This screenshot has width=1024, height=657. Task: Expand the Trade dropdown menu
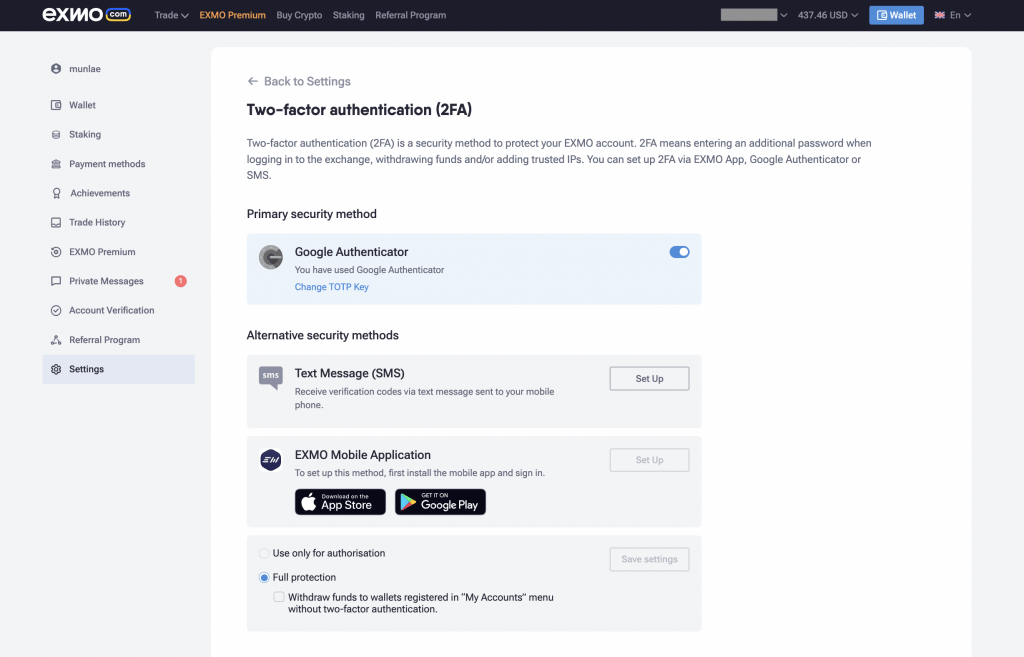[171, 15]
